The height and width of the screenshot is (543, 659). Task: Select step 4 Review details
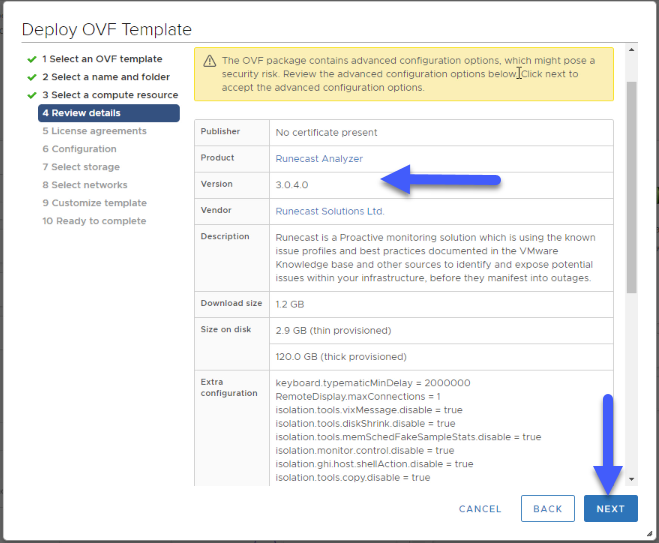[109, 113]
